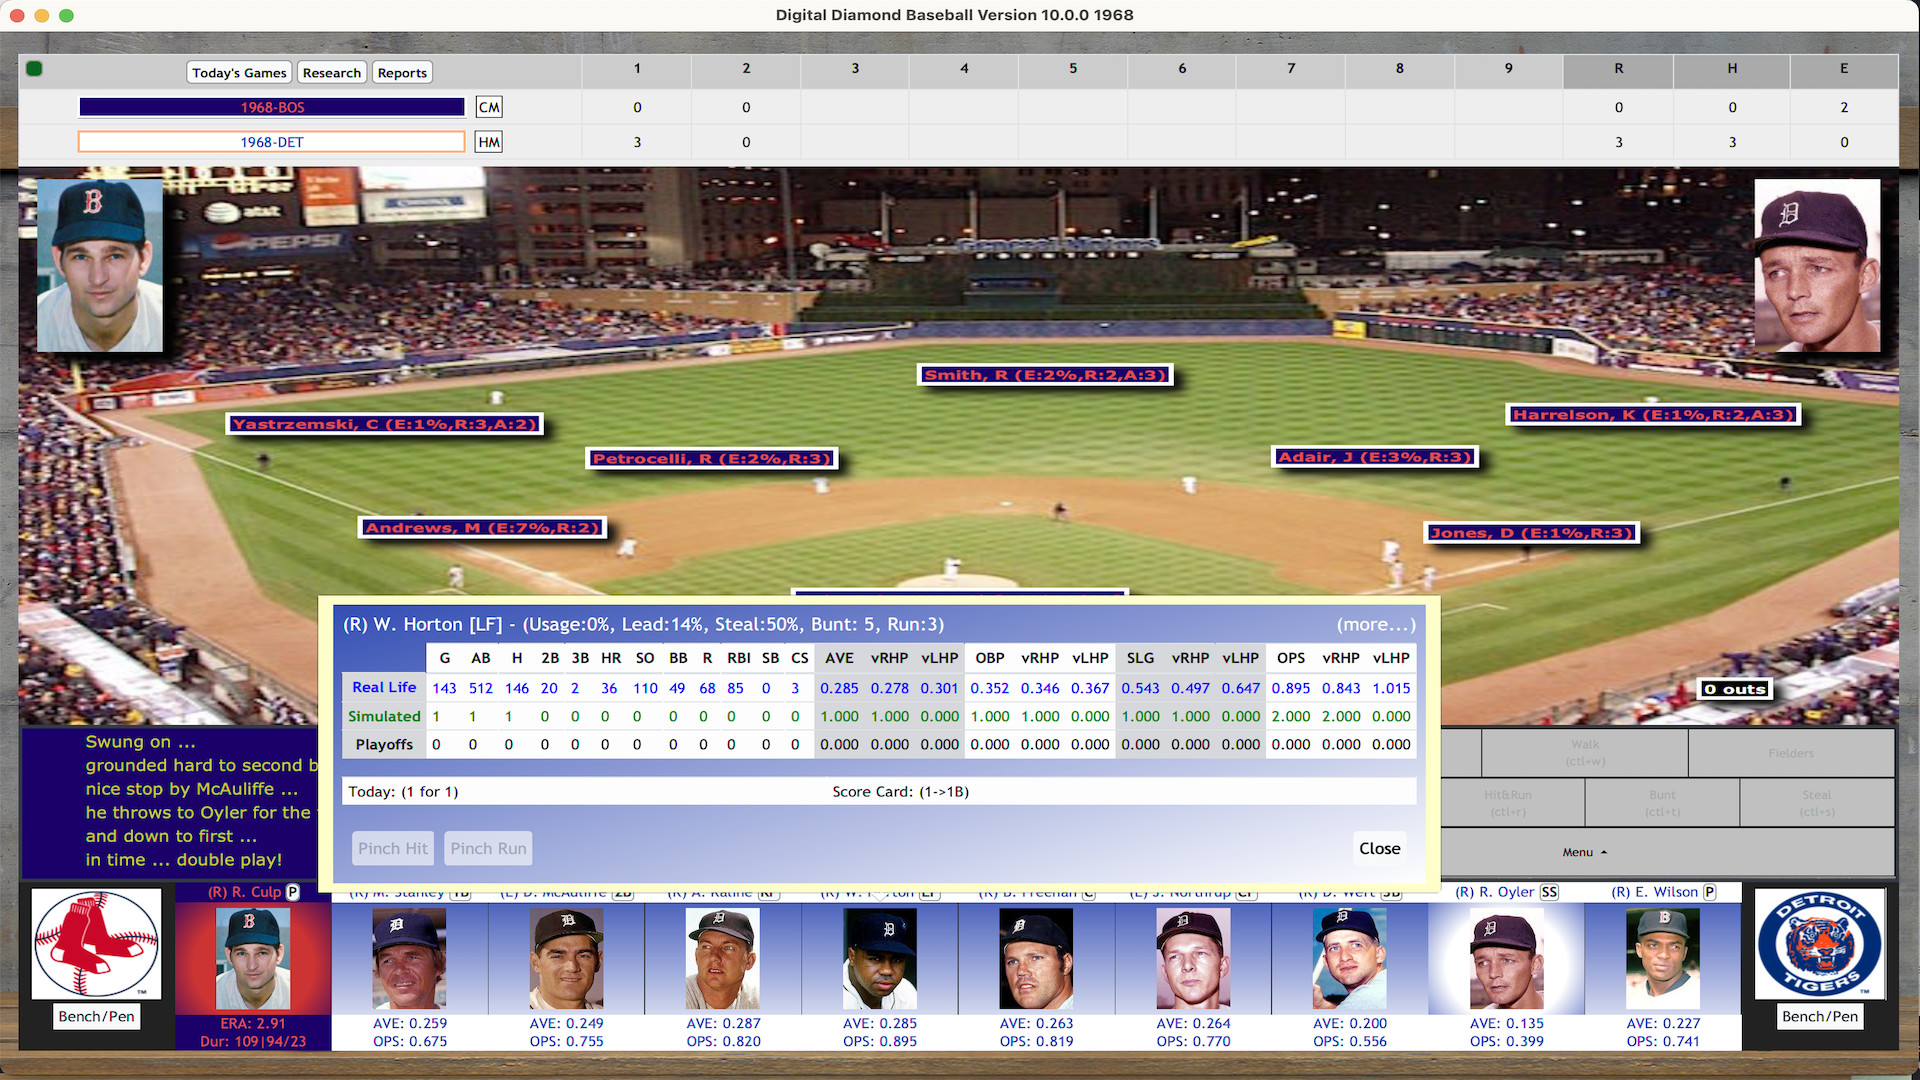Open Today's Games

click(239, 71)
